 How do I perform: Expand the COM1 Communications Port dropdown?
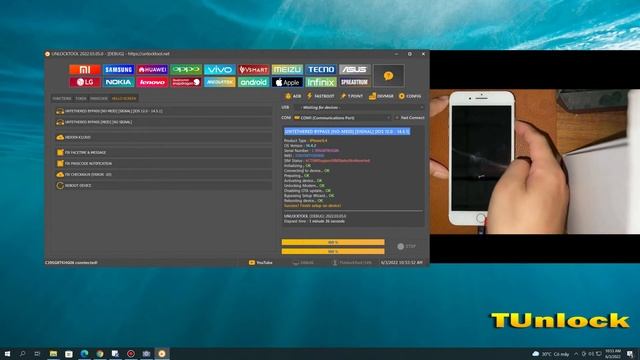point(342,118)
